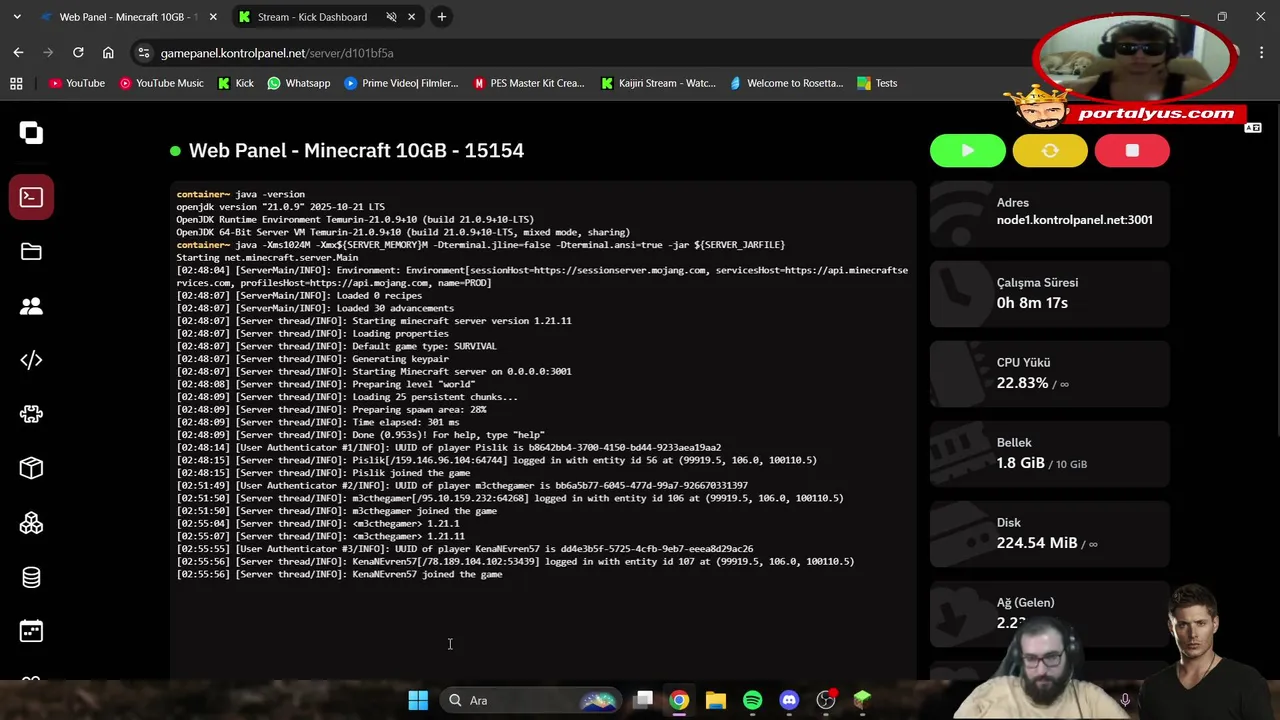Open the YouTube bookmark
The image size is (1280, 720).
(x=77, y=83)
